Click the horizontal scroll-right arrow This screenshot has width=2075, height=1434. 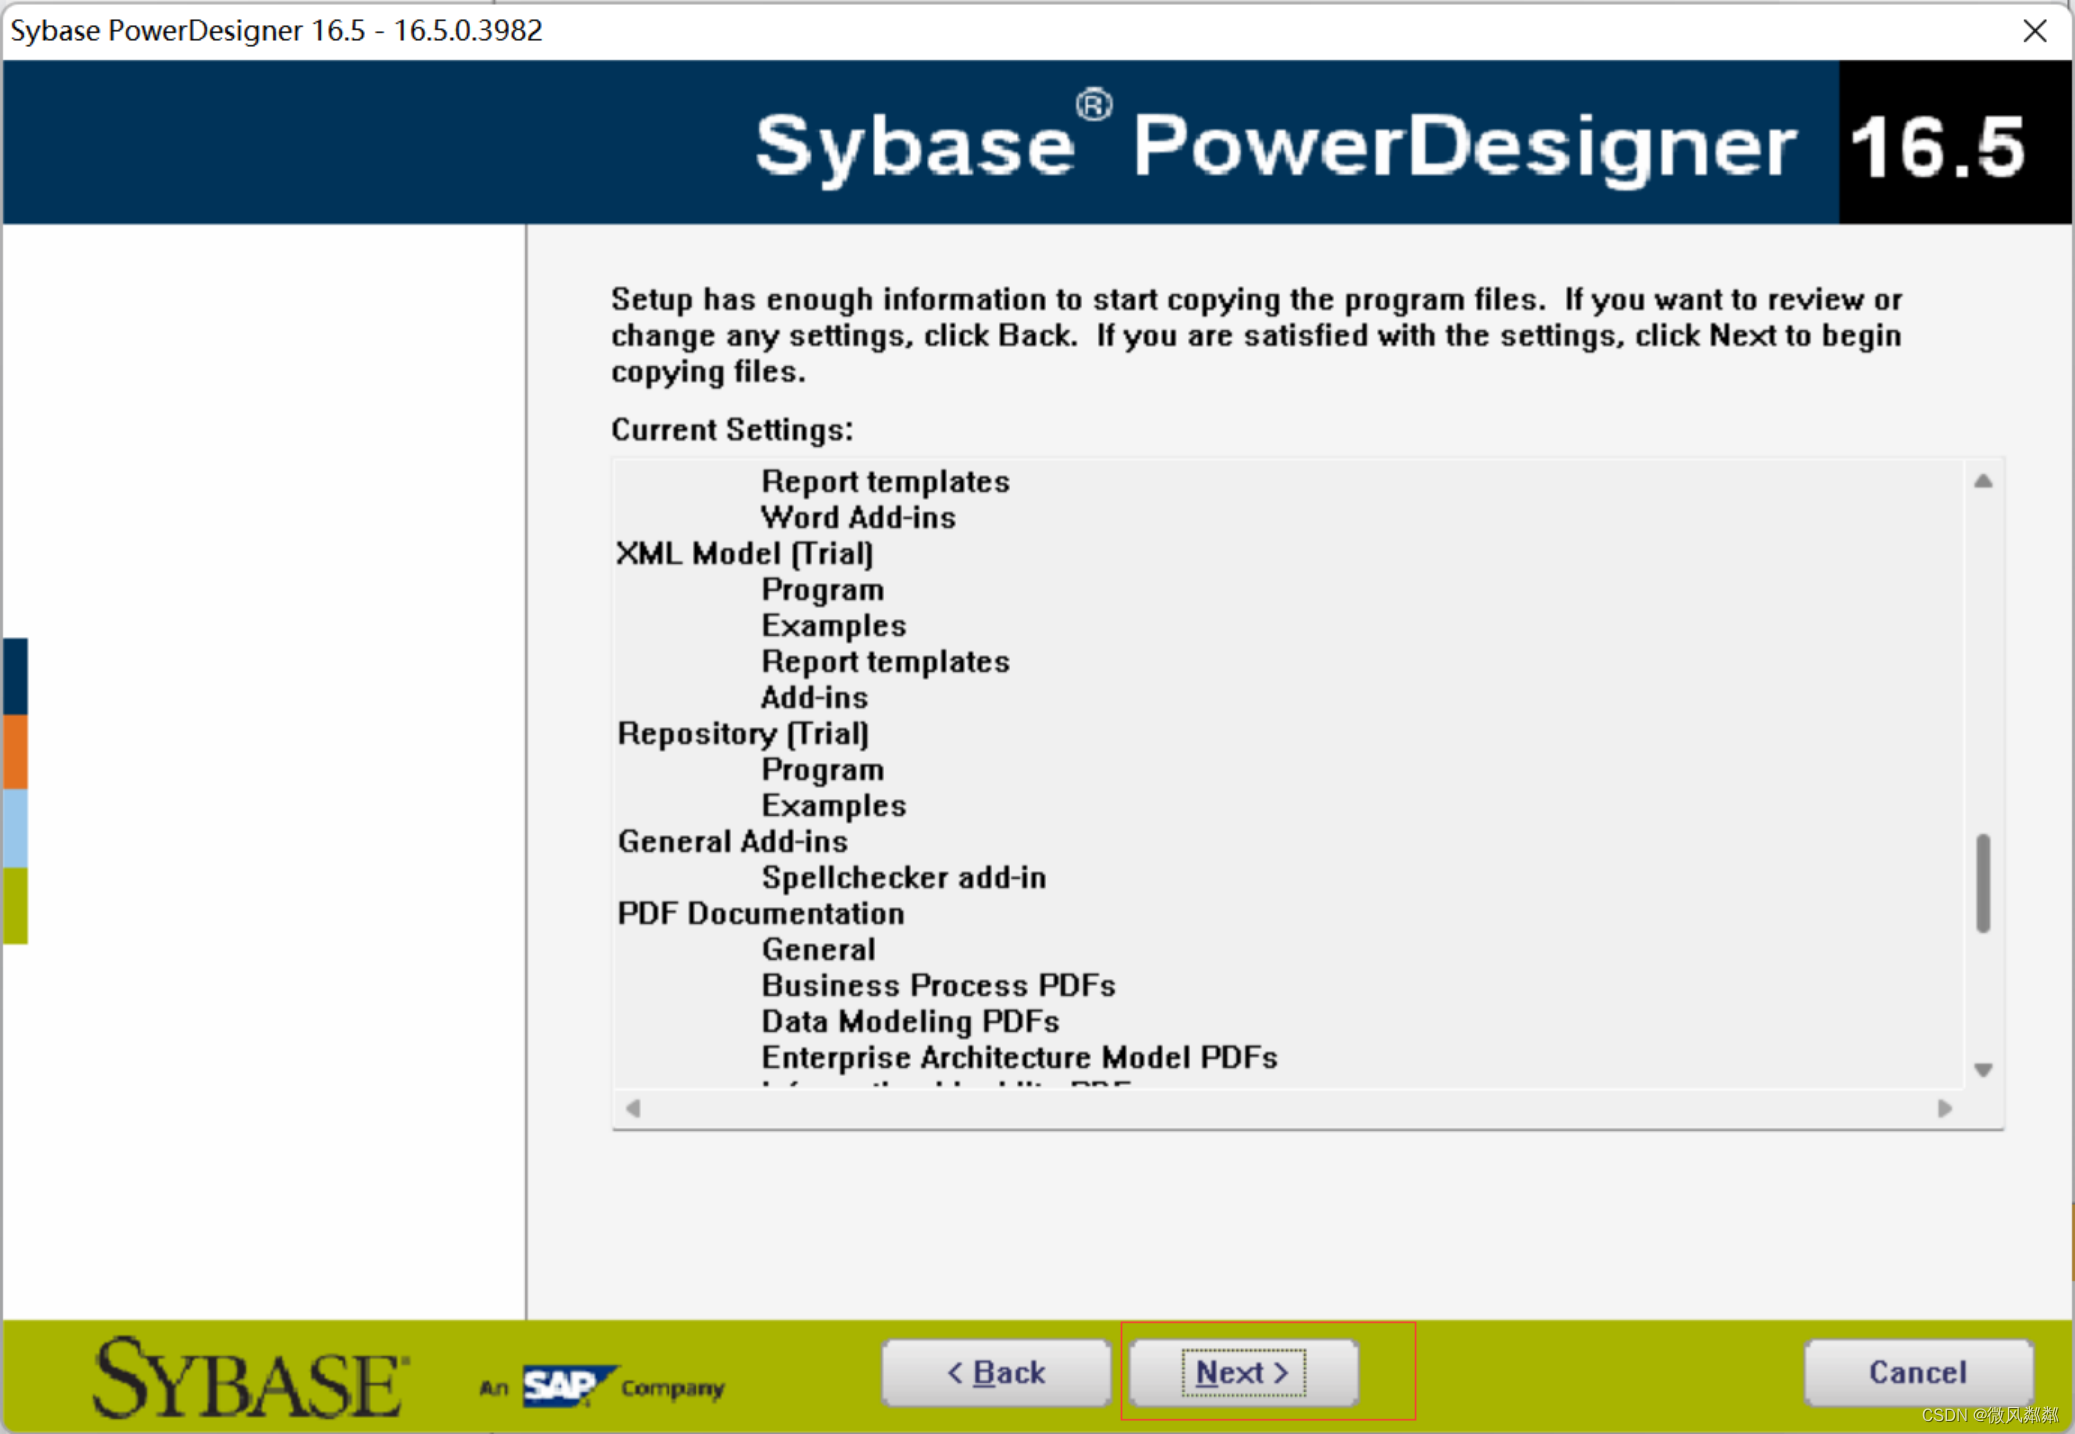(x=1944, y=1108)
